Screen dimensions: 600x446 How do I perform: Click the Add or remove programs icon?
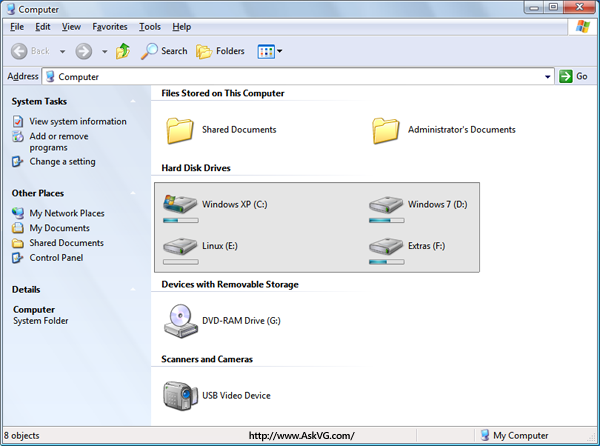coord(18,136)
